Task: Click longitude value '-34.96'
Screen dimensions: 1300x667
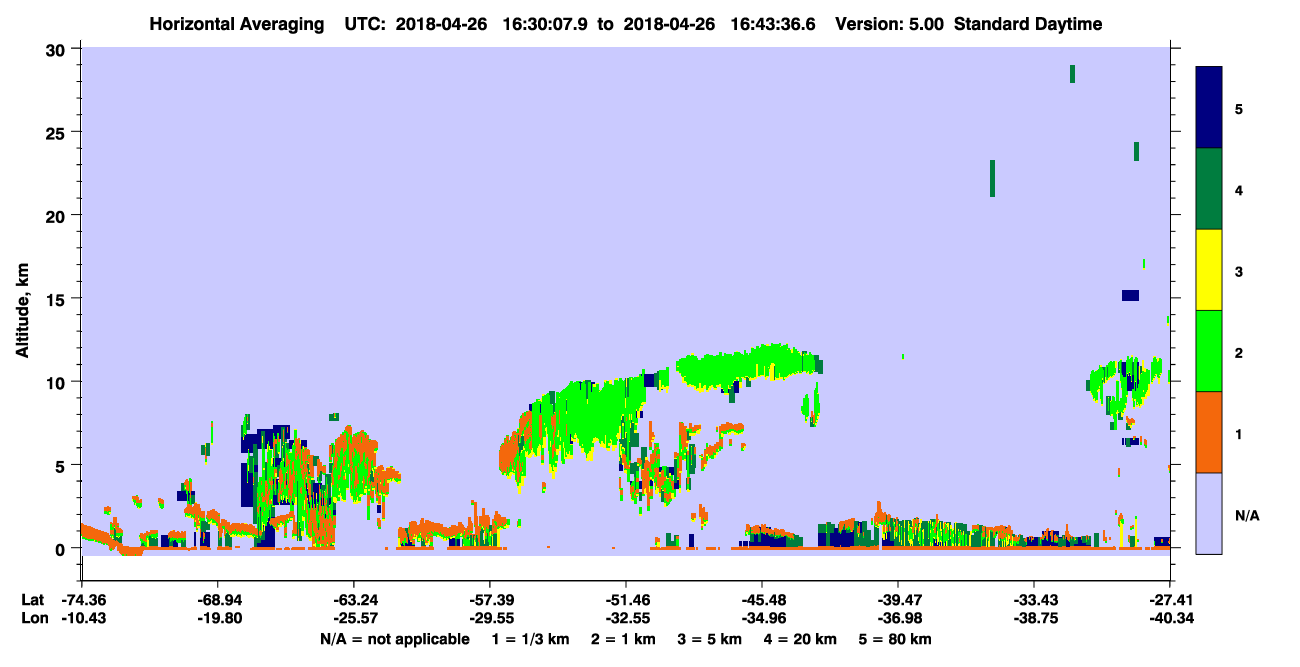Action: point(761,618)
